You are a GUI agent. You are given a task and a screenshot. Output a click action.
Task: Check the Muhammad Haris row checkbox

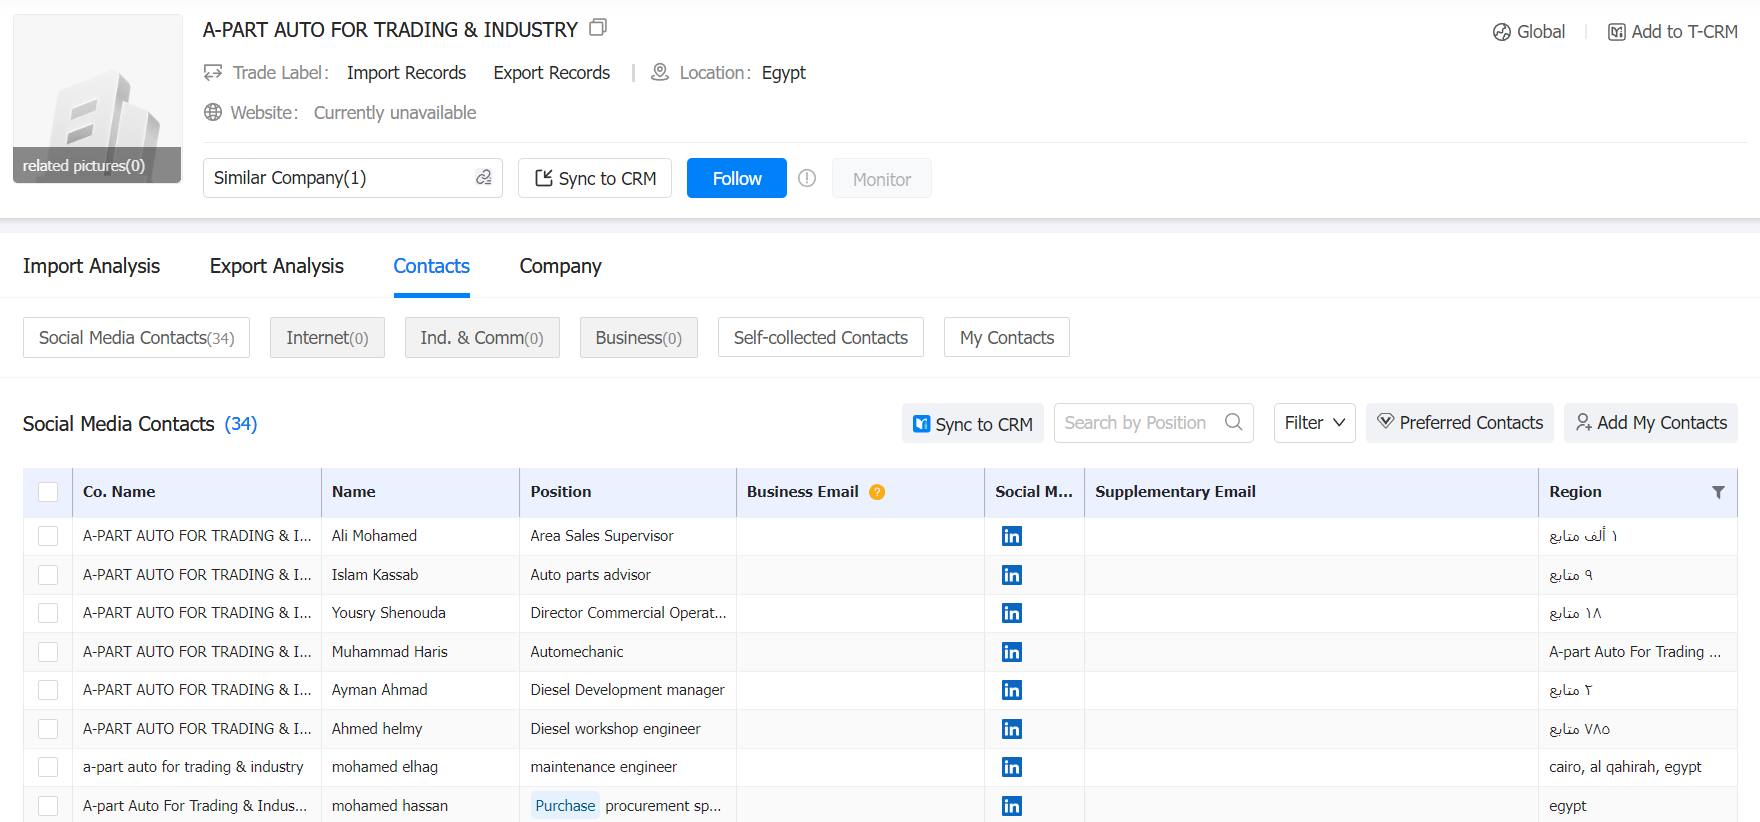click(x=48, y=652)
